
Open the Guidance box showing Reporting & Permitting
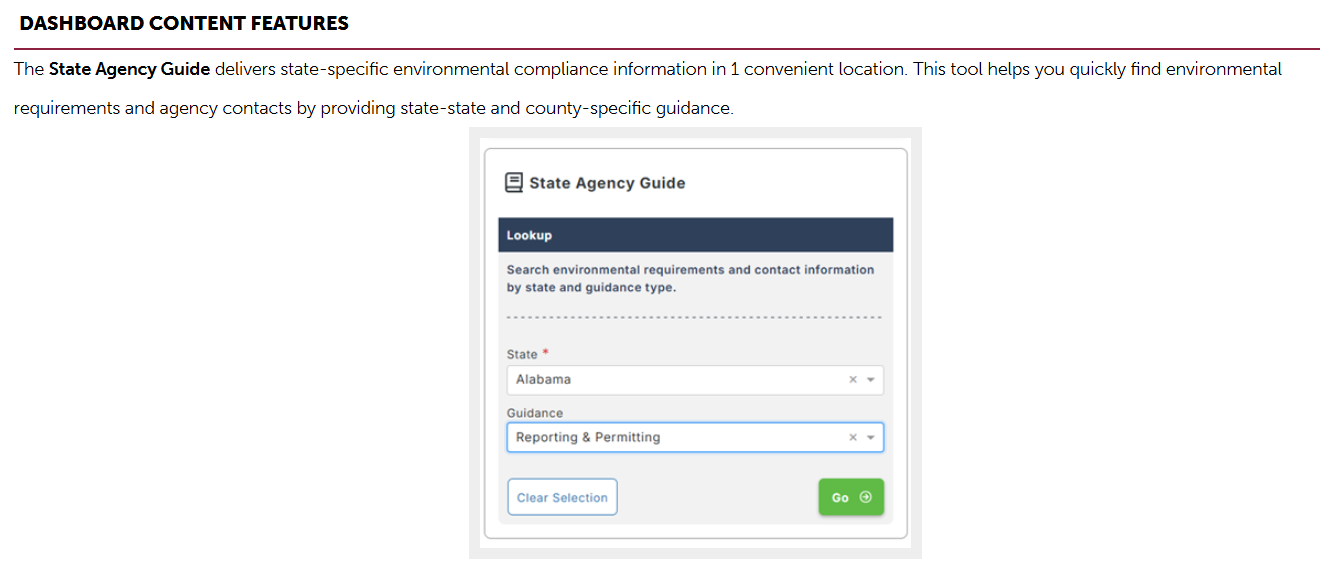pos(695,438)
